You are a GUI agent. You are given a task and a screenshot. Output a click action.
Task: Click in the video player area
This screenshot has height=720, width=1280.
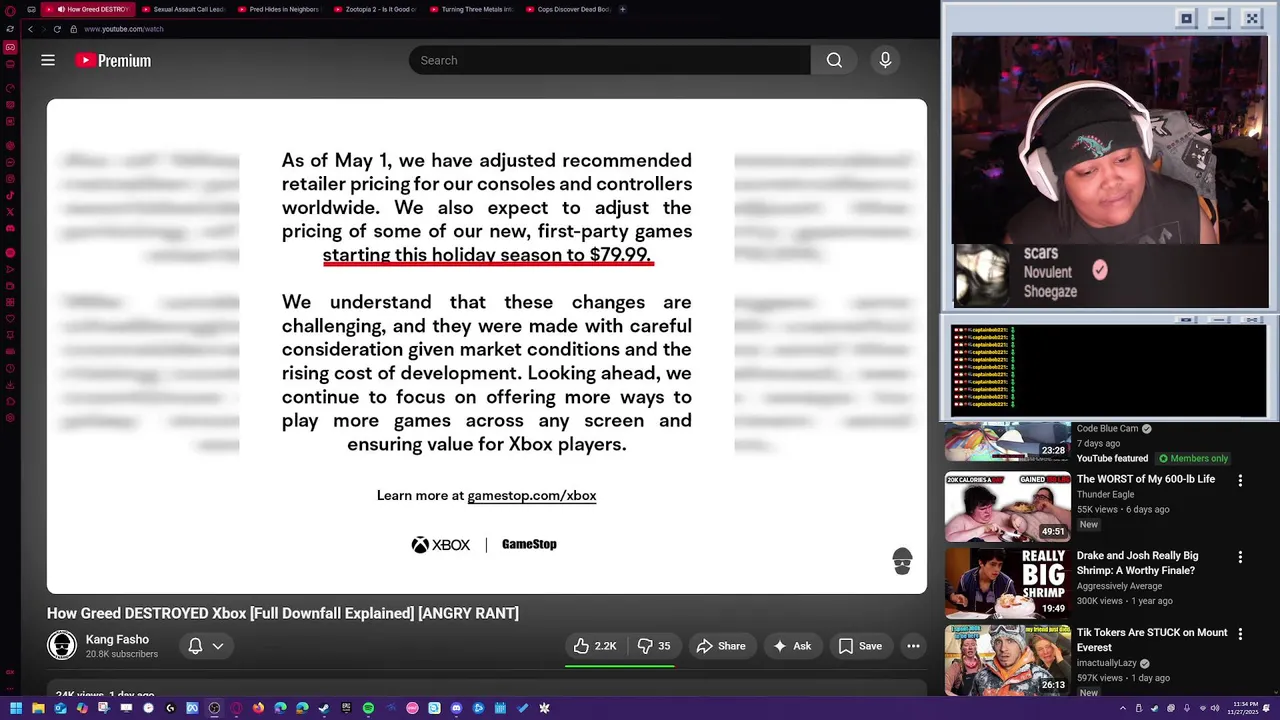[x=487, y=346]
